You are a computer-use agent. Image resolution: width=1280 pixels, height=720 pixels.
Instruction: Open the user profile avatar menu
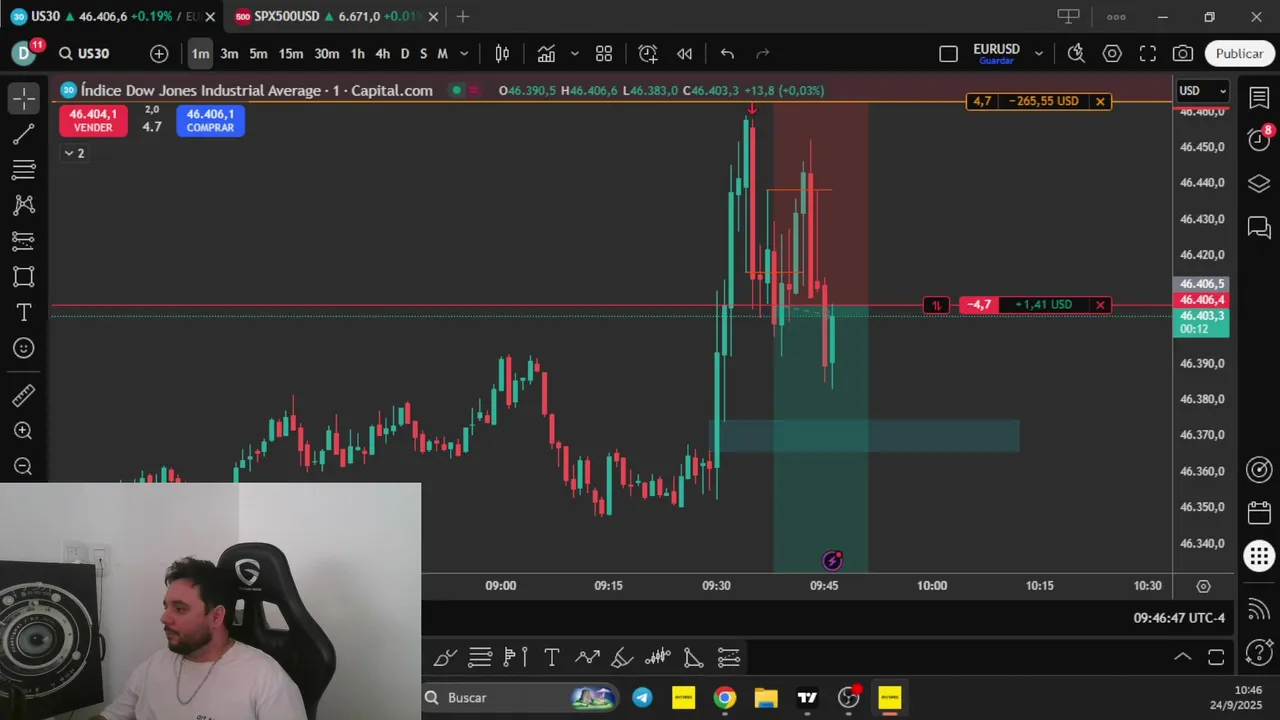tap(24, 54)
